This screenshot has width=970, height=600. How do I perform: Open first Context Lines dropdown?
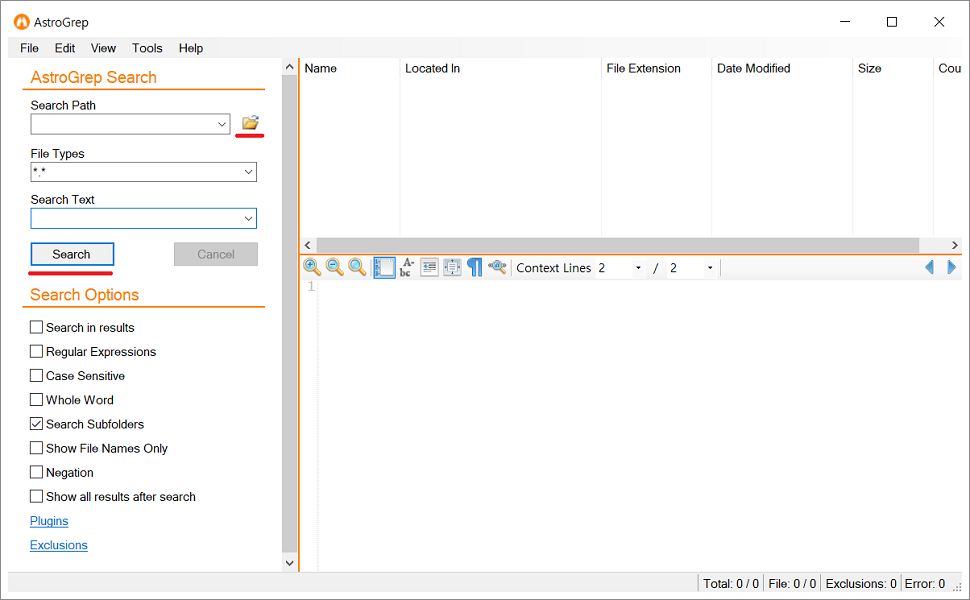(x=638, y=268)
